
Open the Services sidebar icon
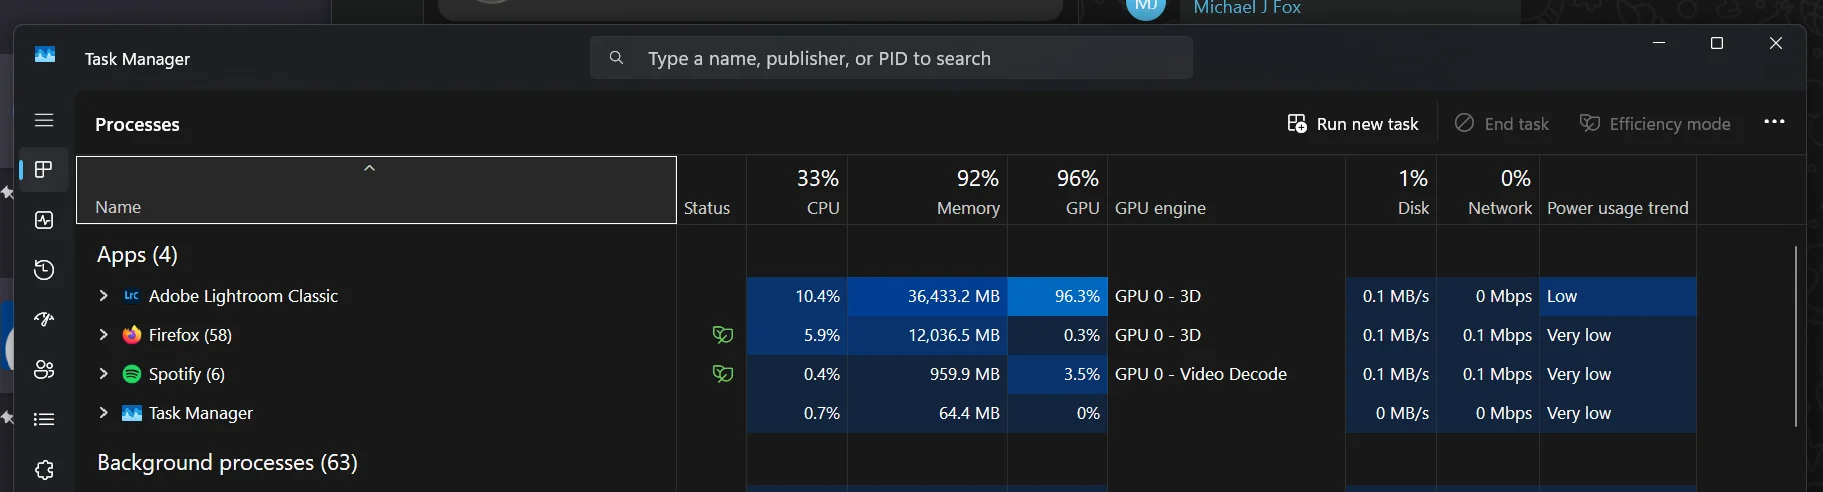point(44,470)
